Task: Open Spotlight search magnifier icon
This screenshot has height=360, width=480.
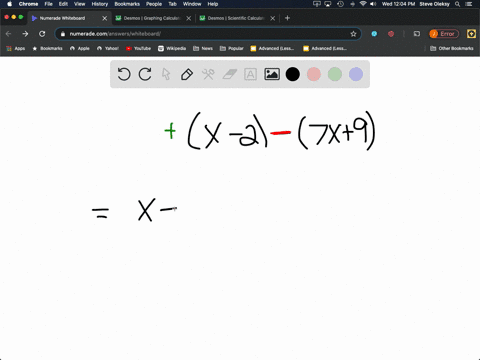Action: (x=458, y=4)
